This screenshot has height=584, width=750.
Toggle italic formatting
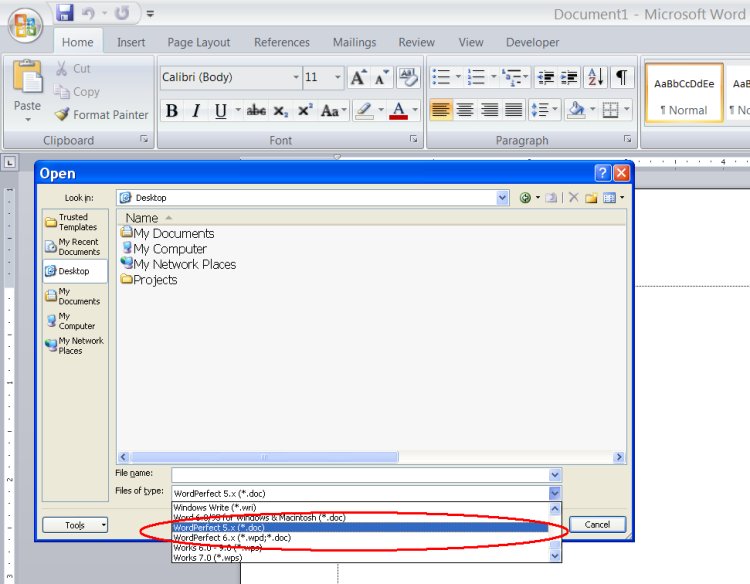196,111
